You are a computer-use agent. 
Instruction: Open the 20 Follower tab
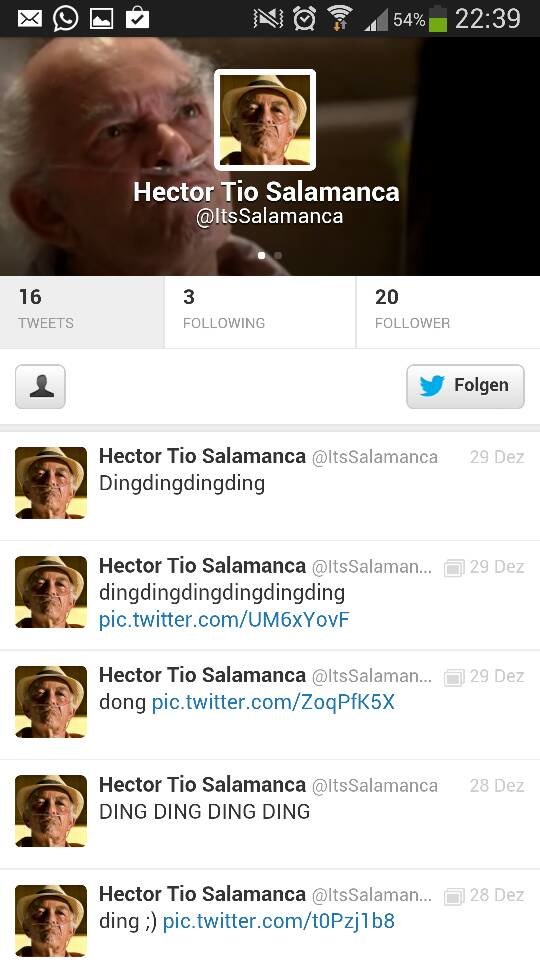tap(448, 312)
